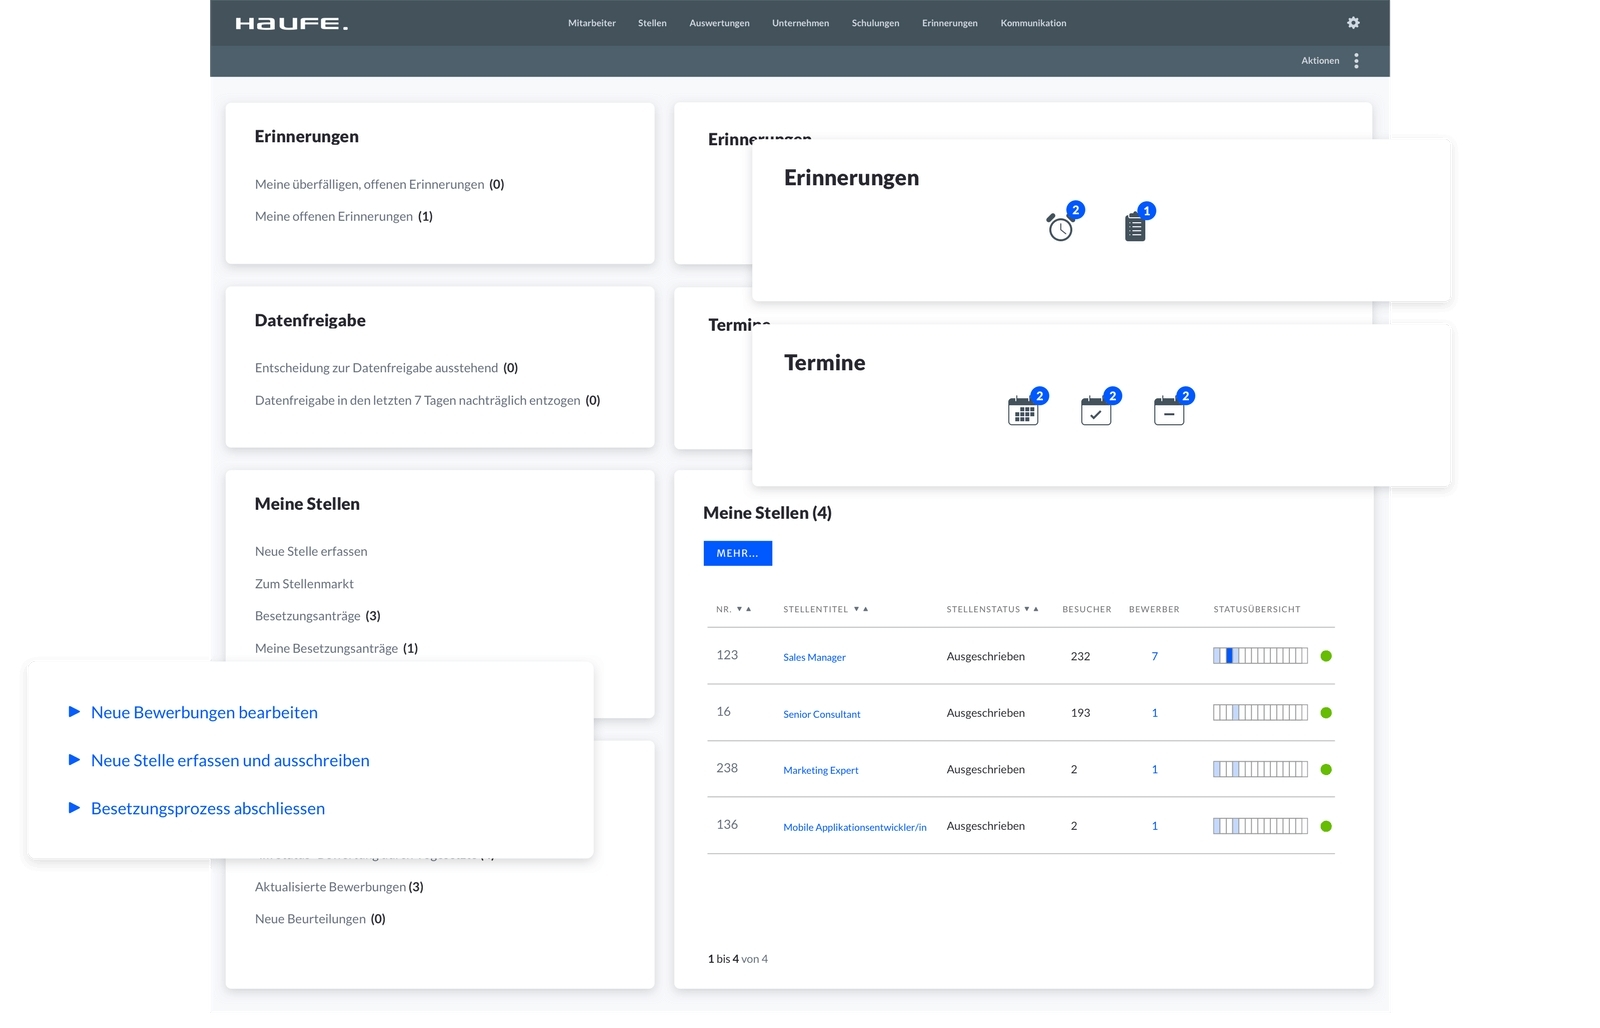The width and height of the screenshot is (1600, 1028).
Task: Open the alarm clock reminders icon
Action: pos(1060,227)
